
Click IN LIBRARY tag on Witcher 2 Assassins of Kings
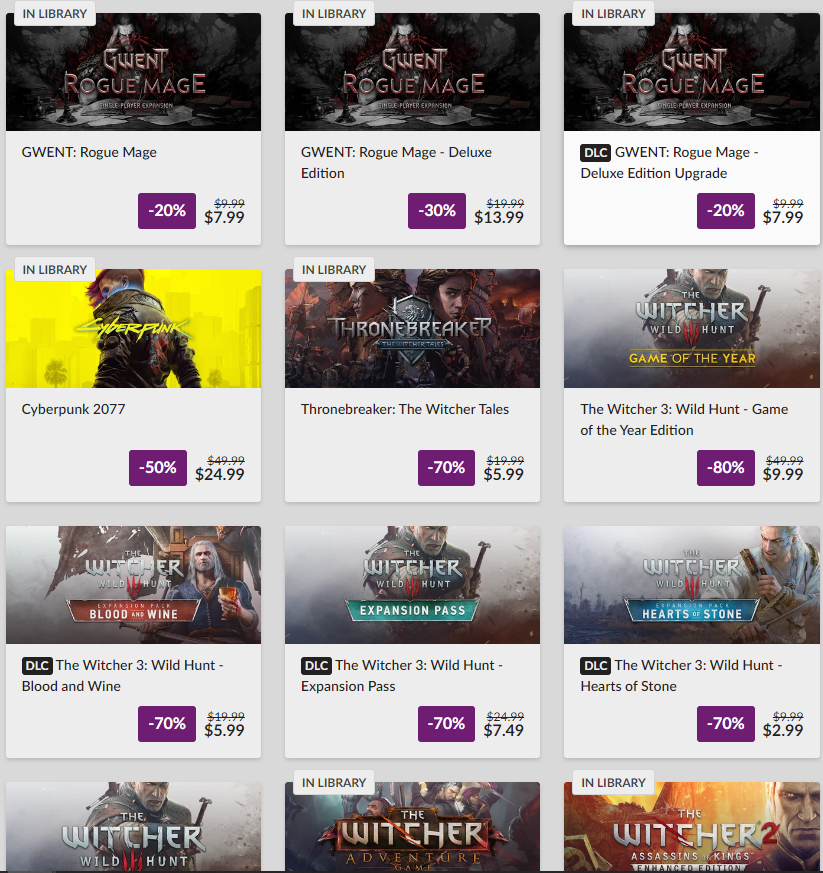[x=613, y=782]
